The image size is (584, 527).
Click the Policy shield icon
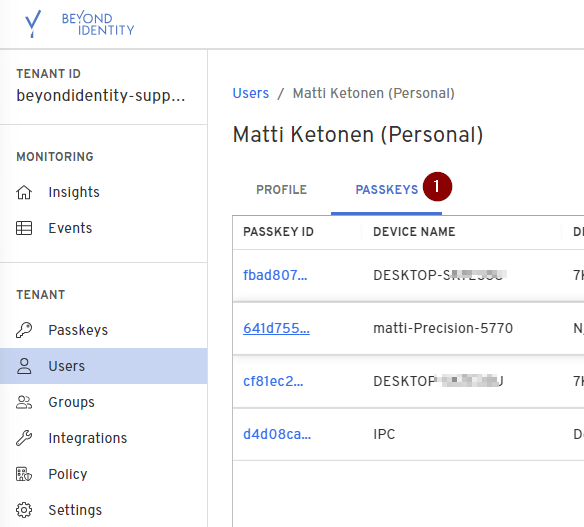24,474
